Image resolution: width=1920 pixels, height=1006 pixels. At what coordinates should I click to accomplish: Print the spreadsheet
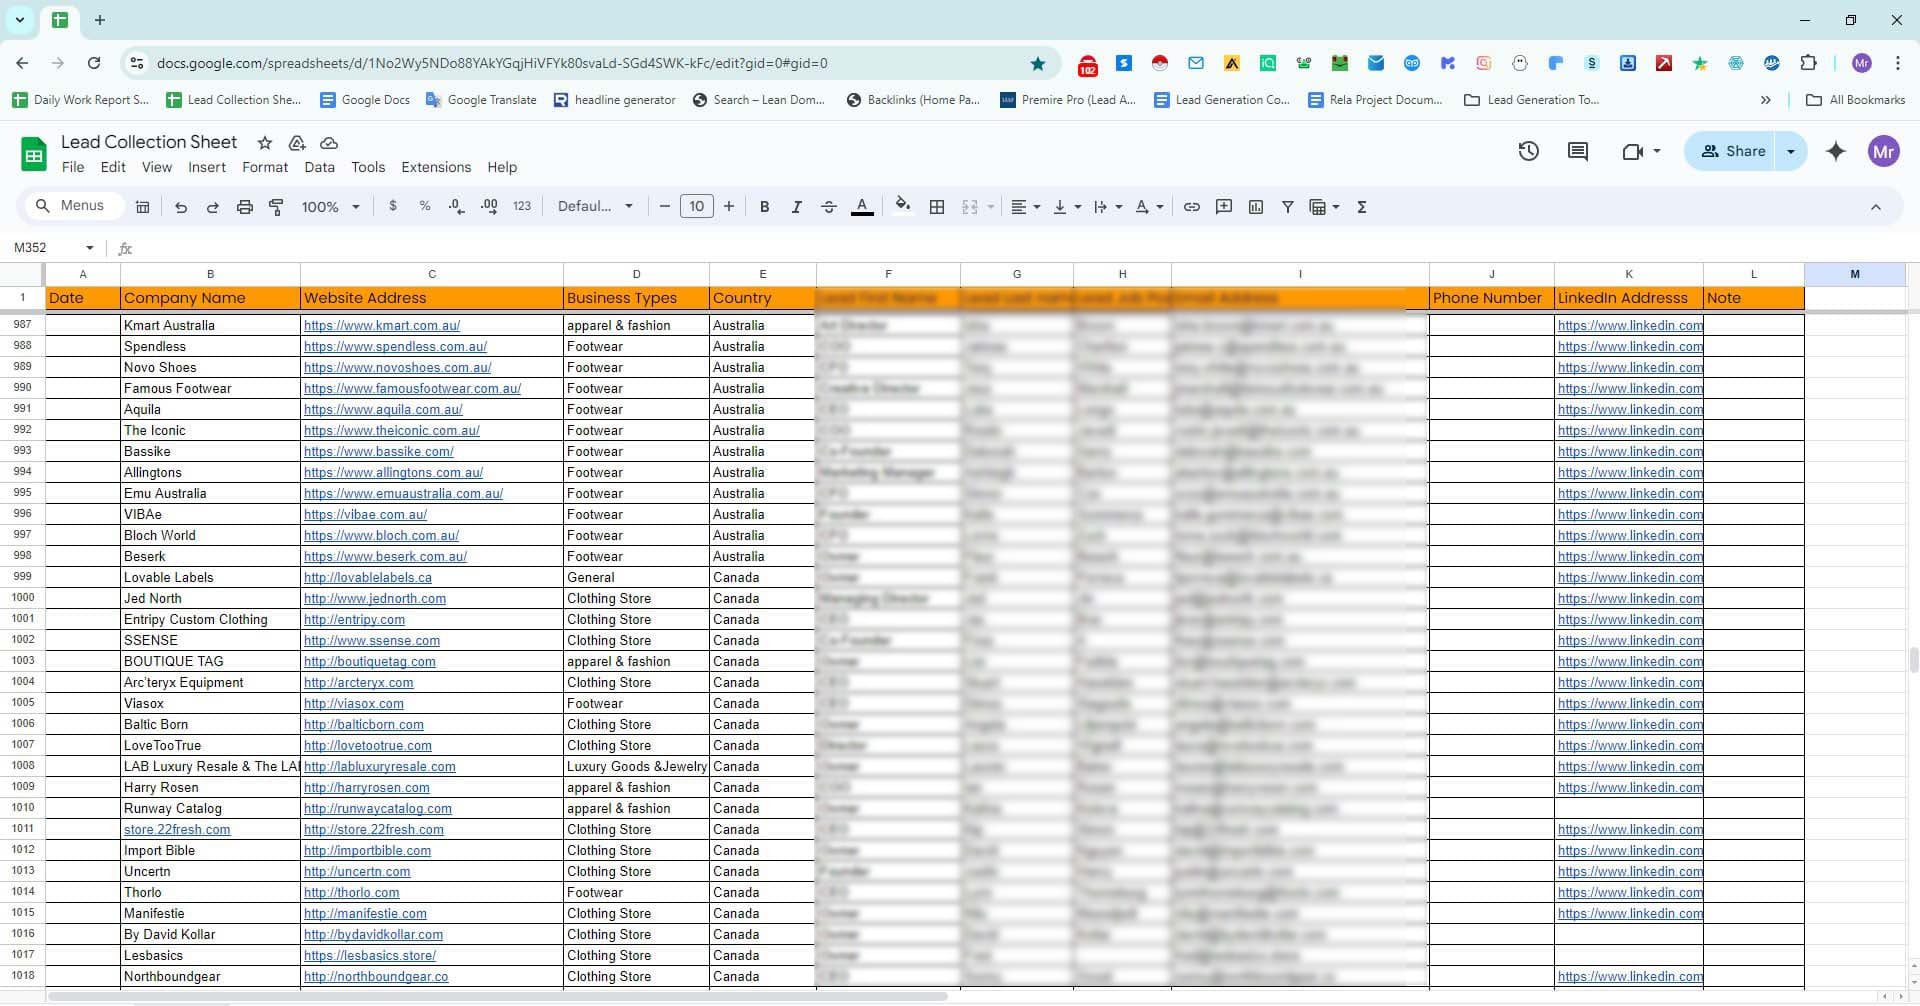245,207
